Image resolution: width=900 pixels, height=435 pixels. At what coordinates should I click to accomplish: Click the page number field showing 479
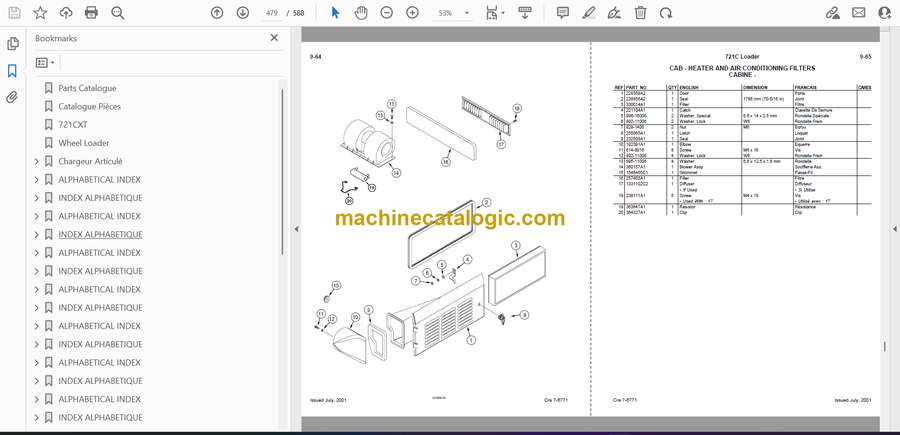tap(272, 13)
